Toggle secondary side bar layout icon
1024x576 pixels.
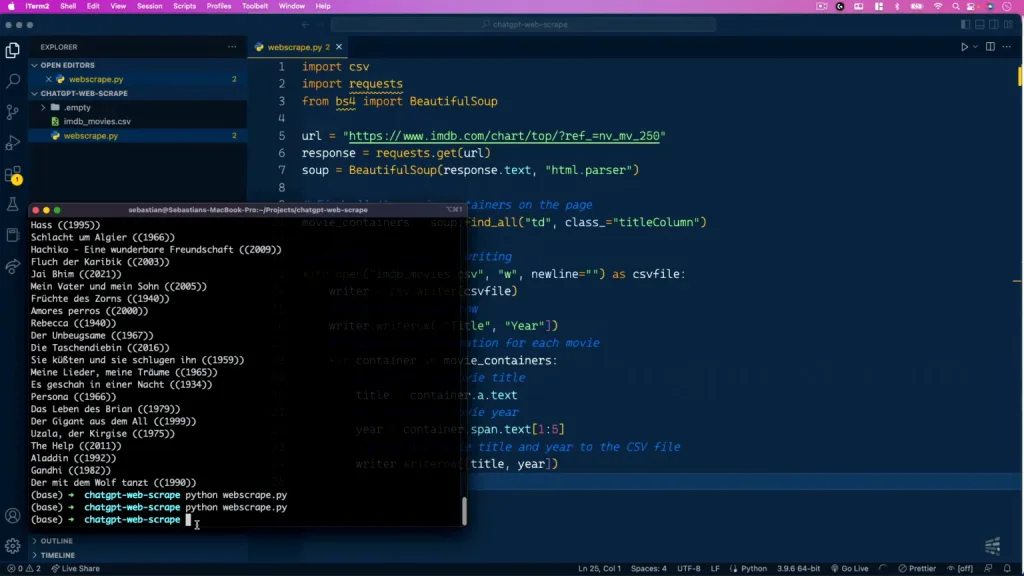tap(994, 25)
